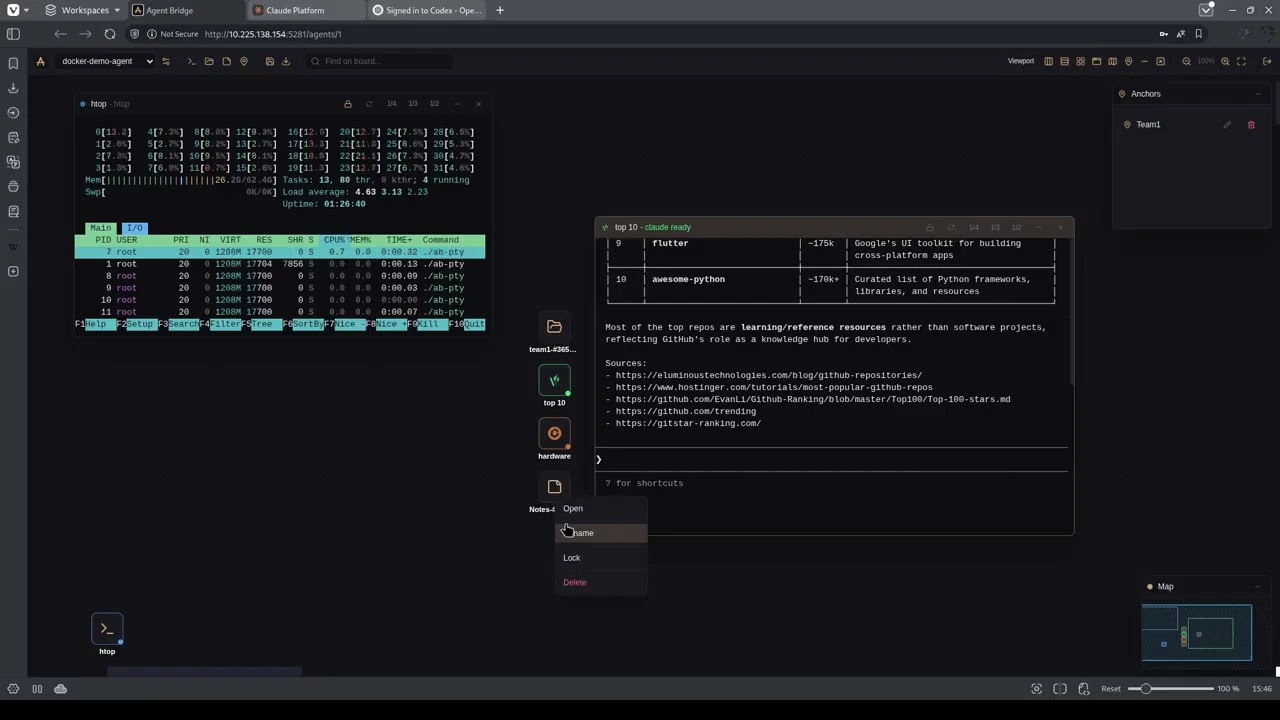
Task: Open the top 10 agent tile
Action: (554, 381)
